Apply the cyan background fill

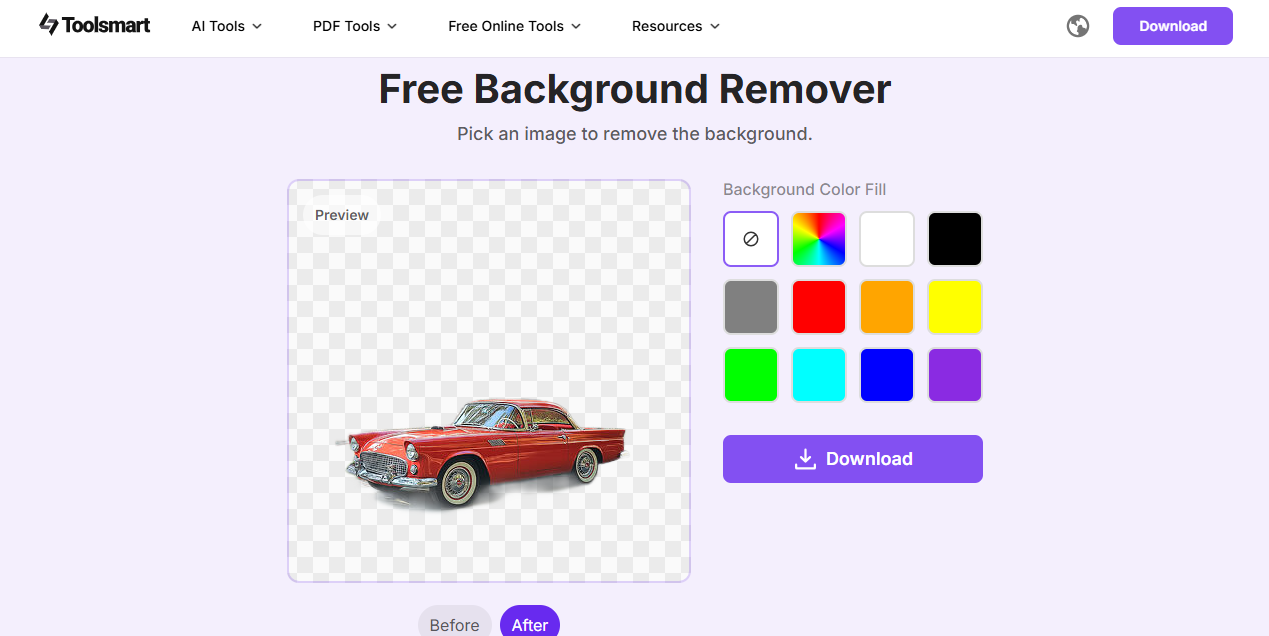(x=818, y=374)
